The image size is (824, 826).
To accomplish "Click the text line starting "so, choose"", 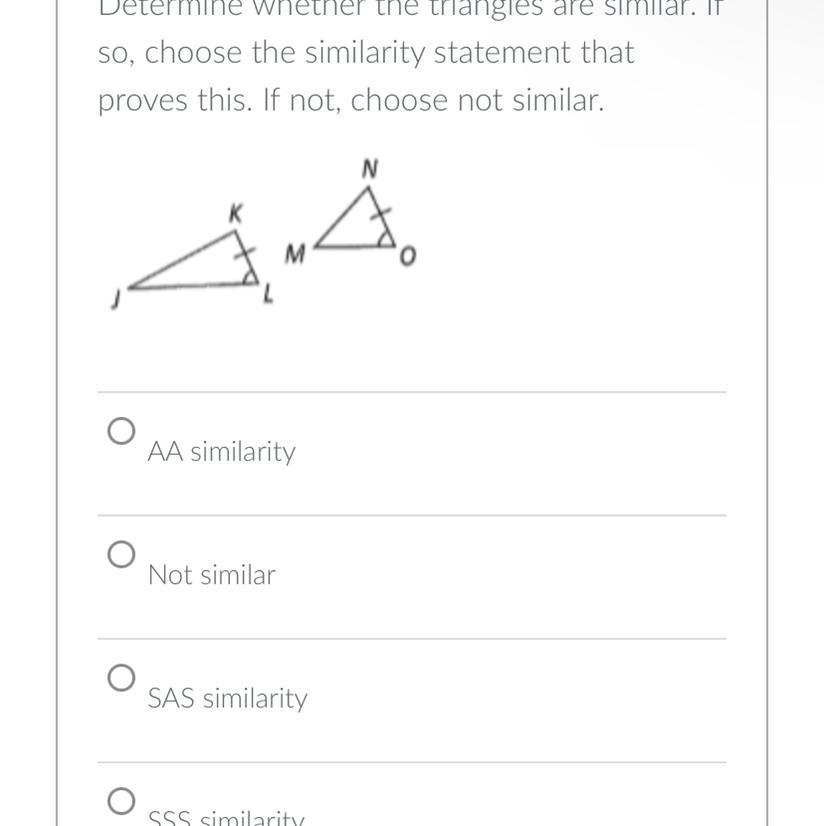I will click(x=366, y=52).
